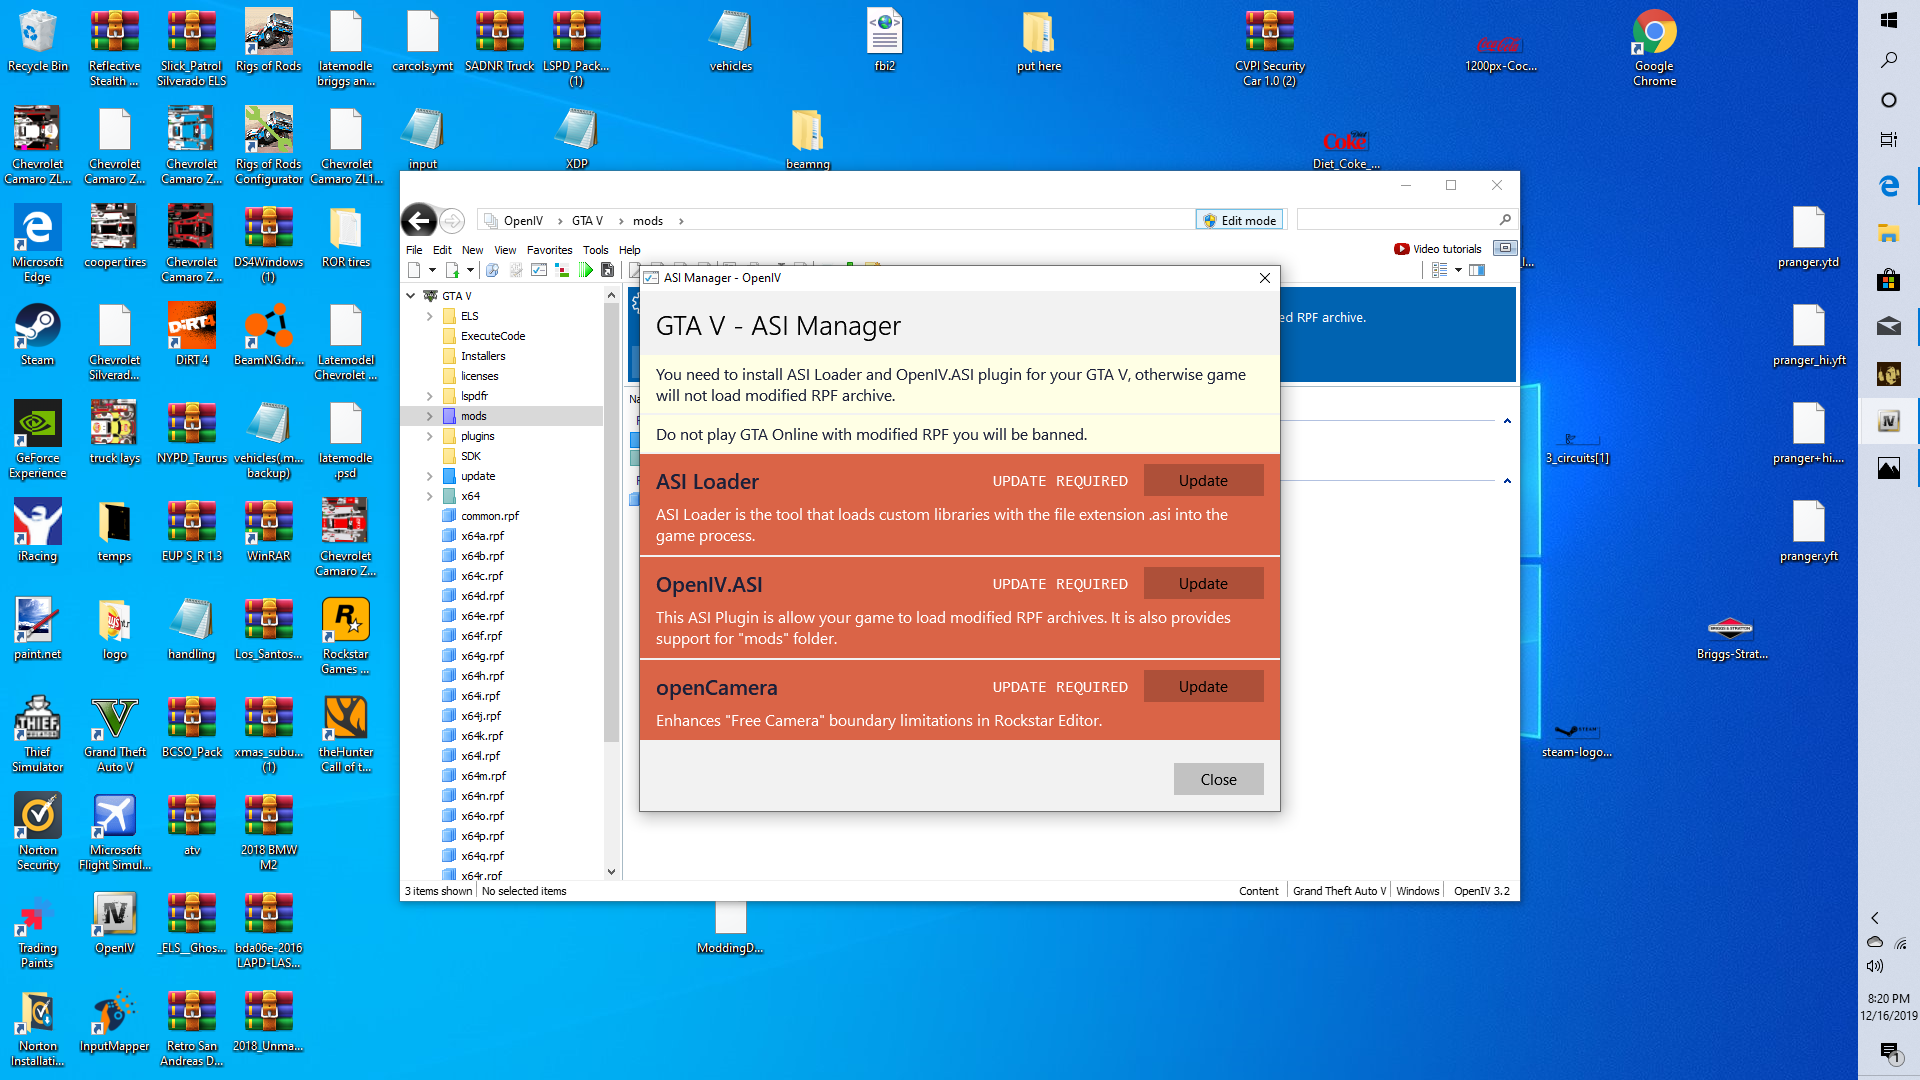
Task: Click the back navigation arrow in OpenIV
Action: click(419, 221)
